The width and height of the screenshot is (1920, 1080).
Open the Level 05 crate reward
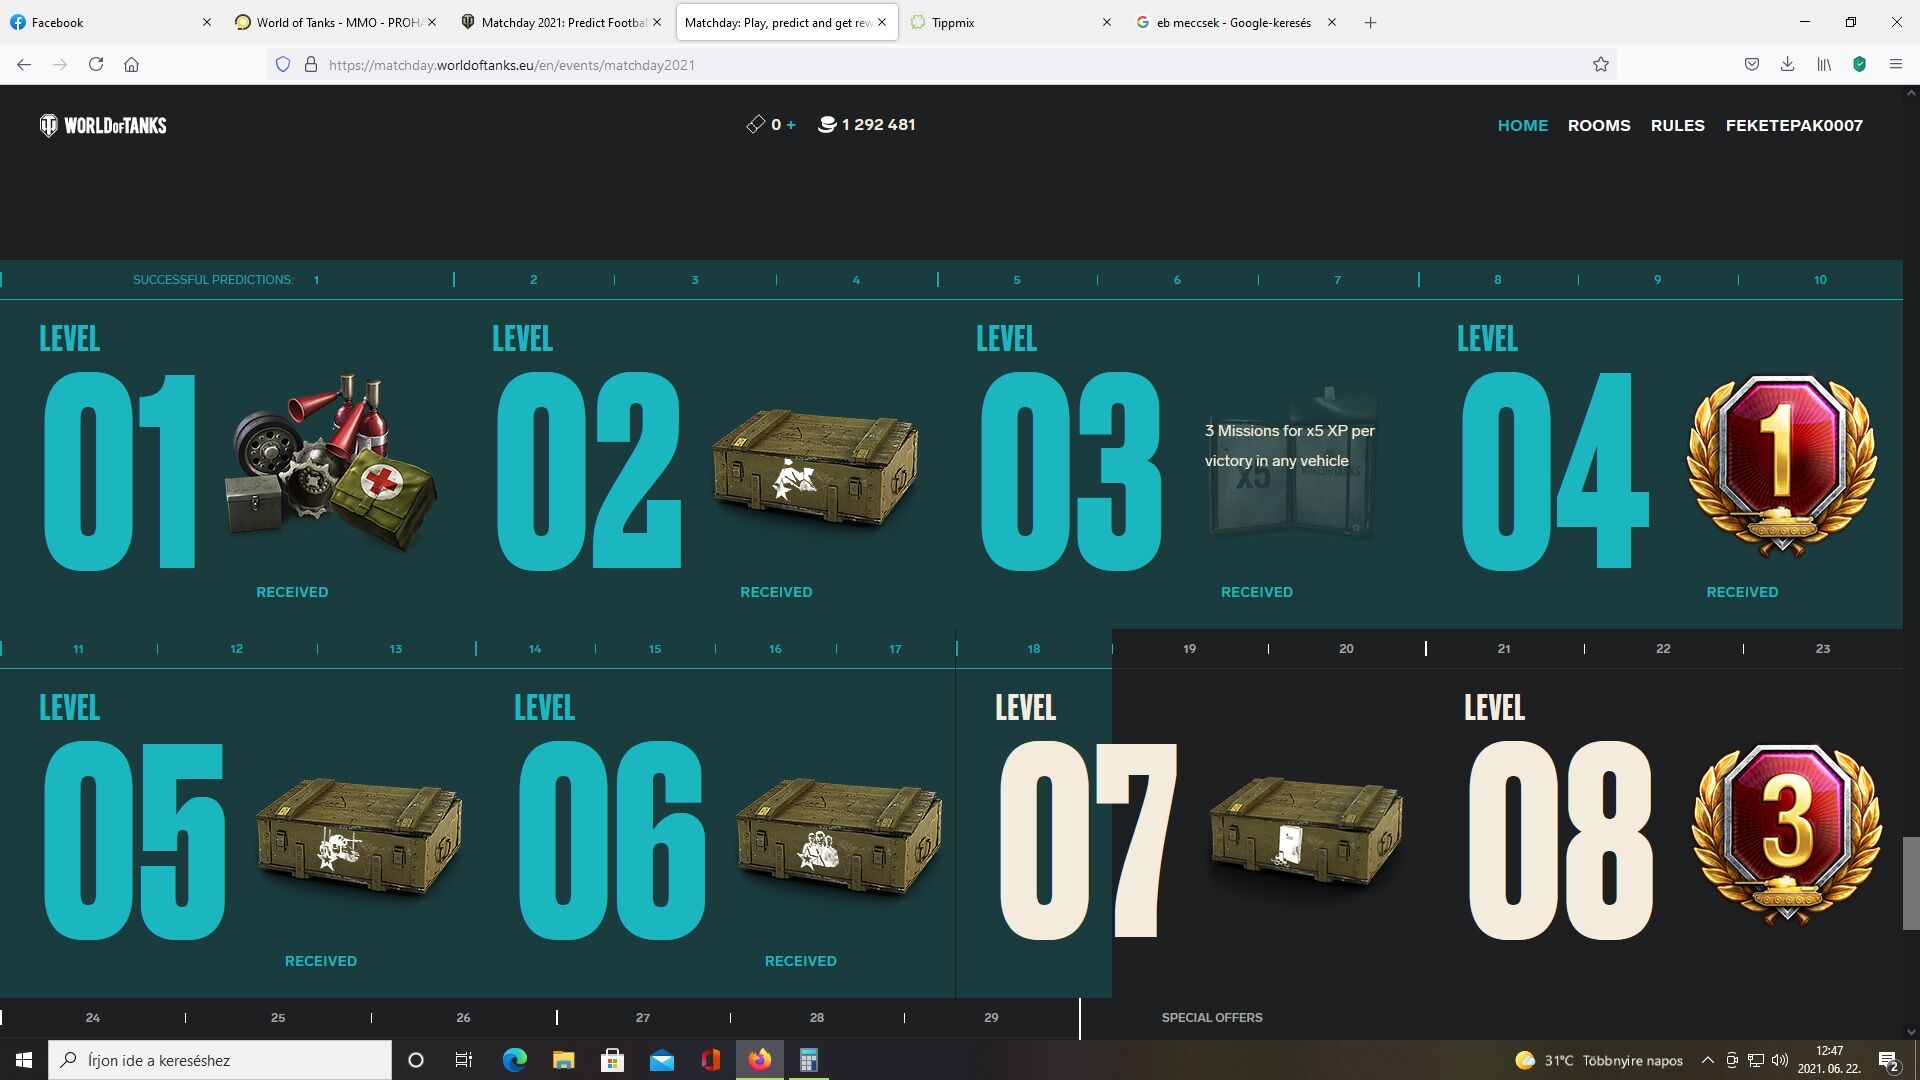(359, 838)
